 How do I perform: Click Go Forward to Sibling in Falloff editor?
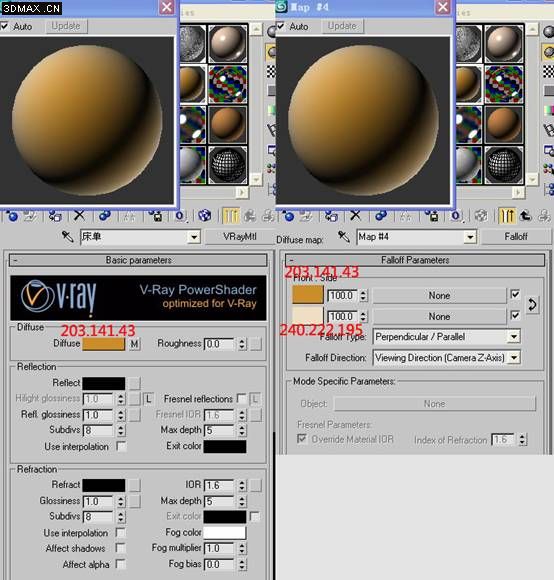coord(544,216)
